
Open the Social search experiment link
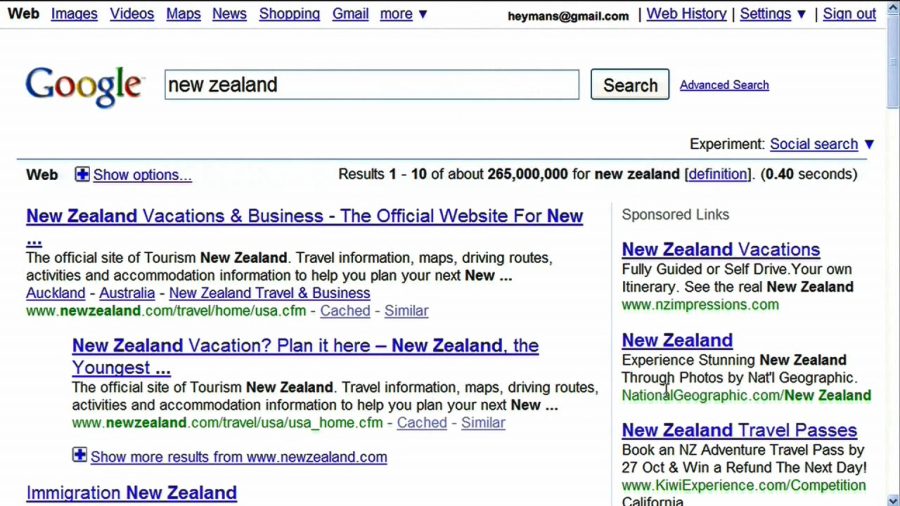pyautogui.click(x=814, y=144)
